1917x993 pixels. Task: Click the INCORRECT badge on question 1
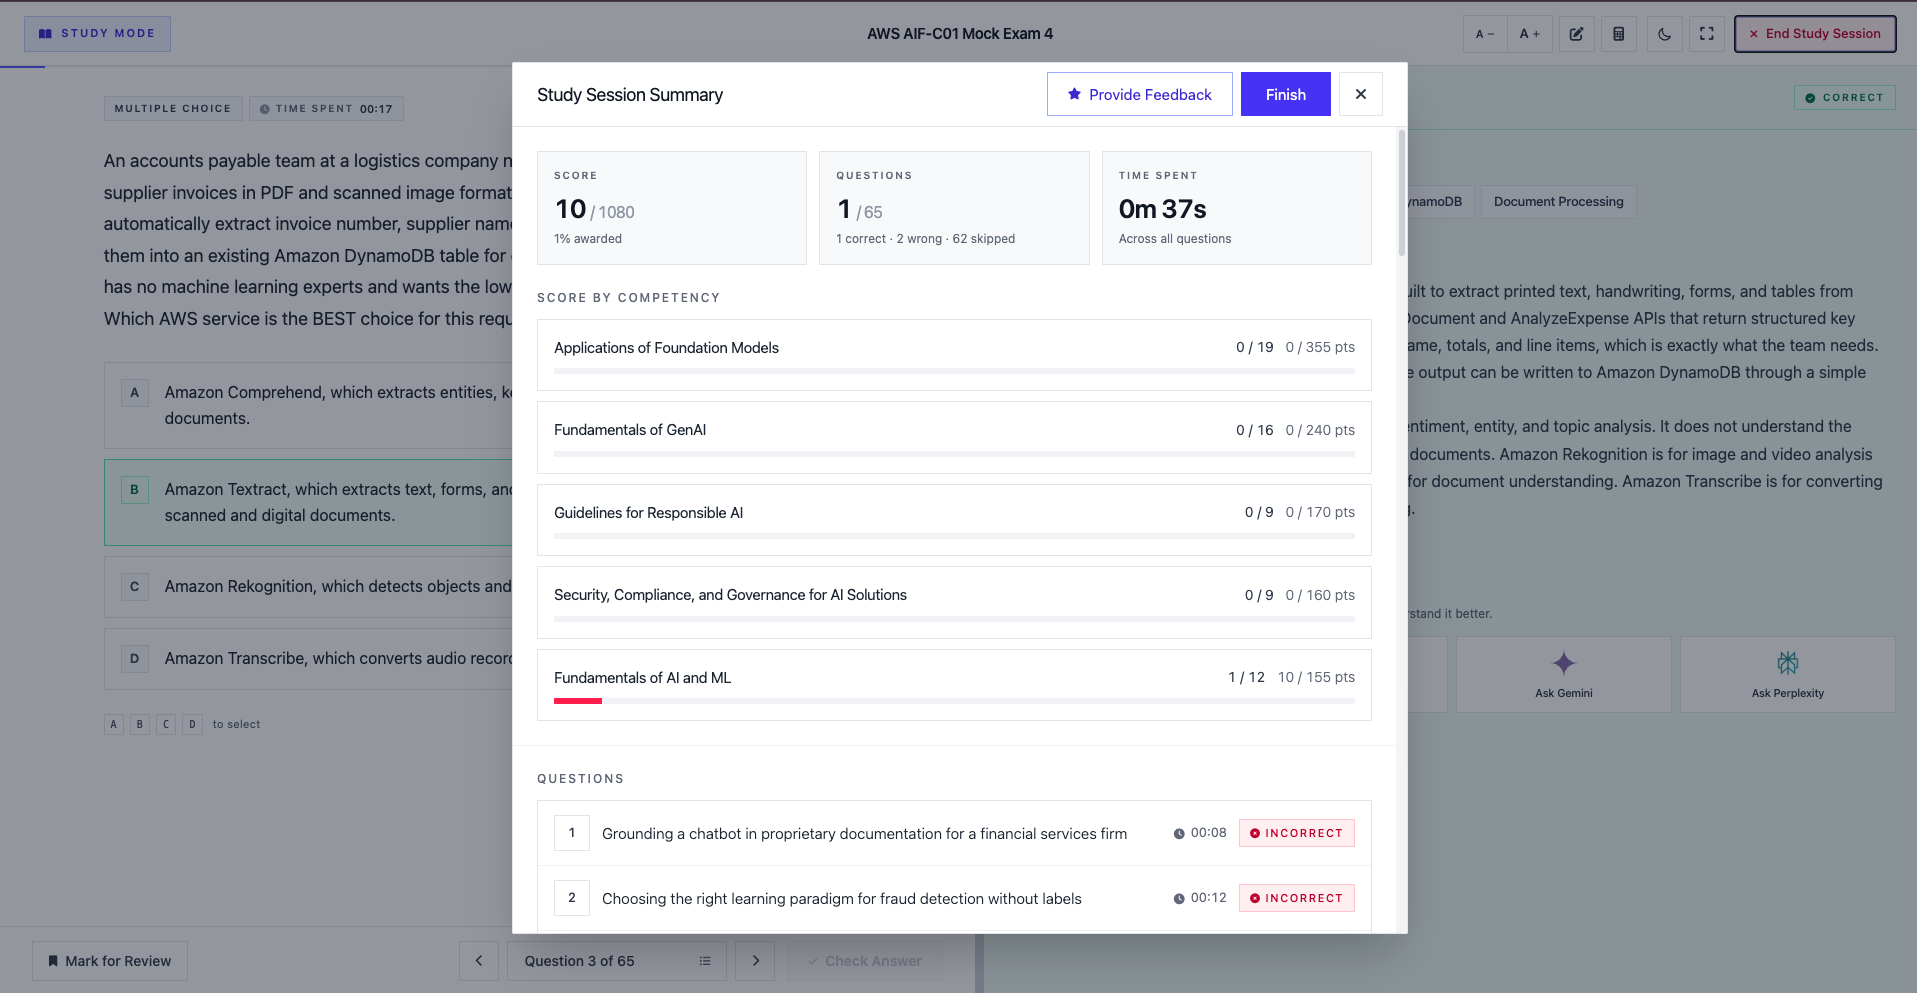(1297, 833)
